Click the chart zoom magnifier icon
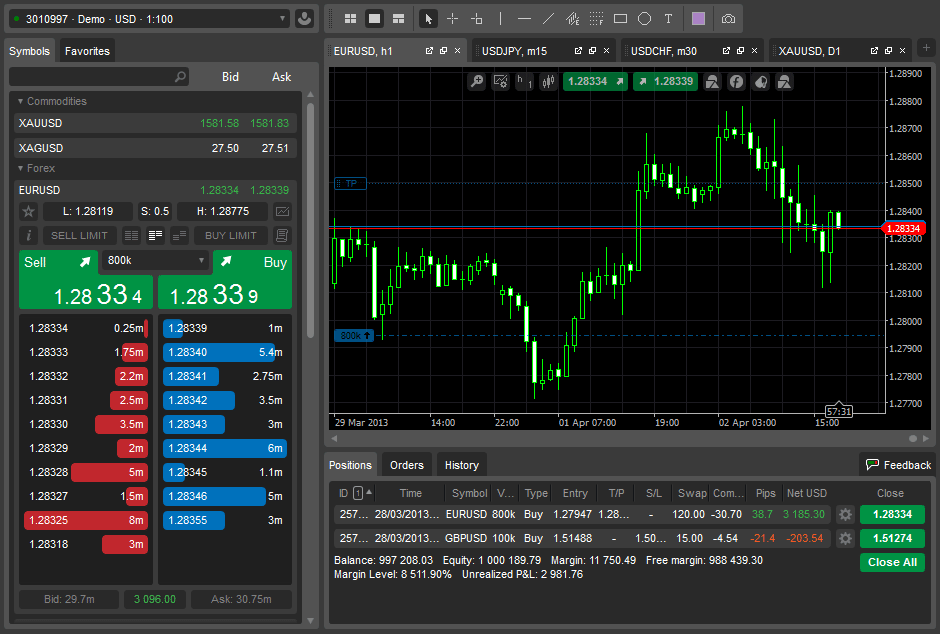Viewport: 940px width, 634px height. pos(477,82)
